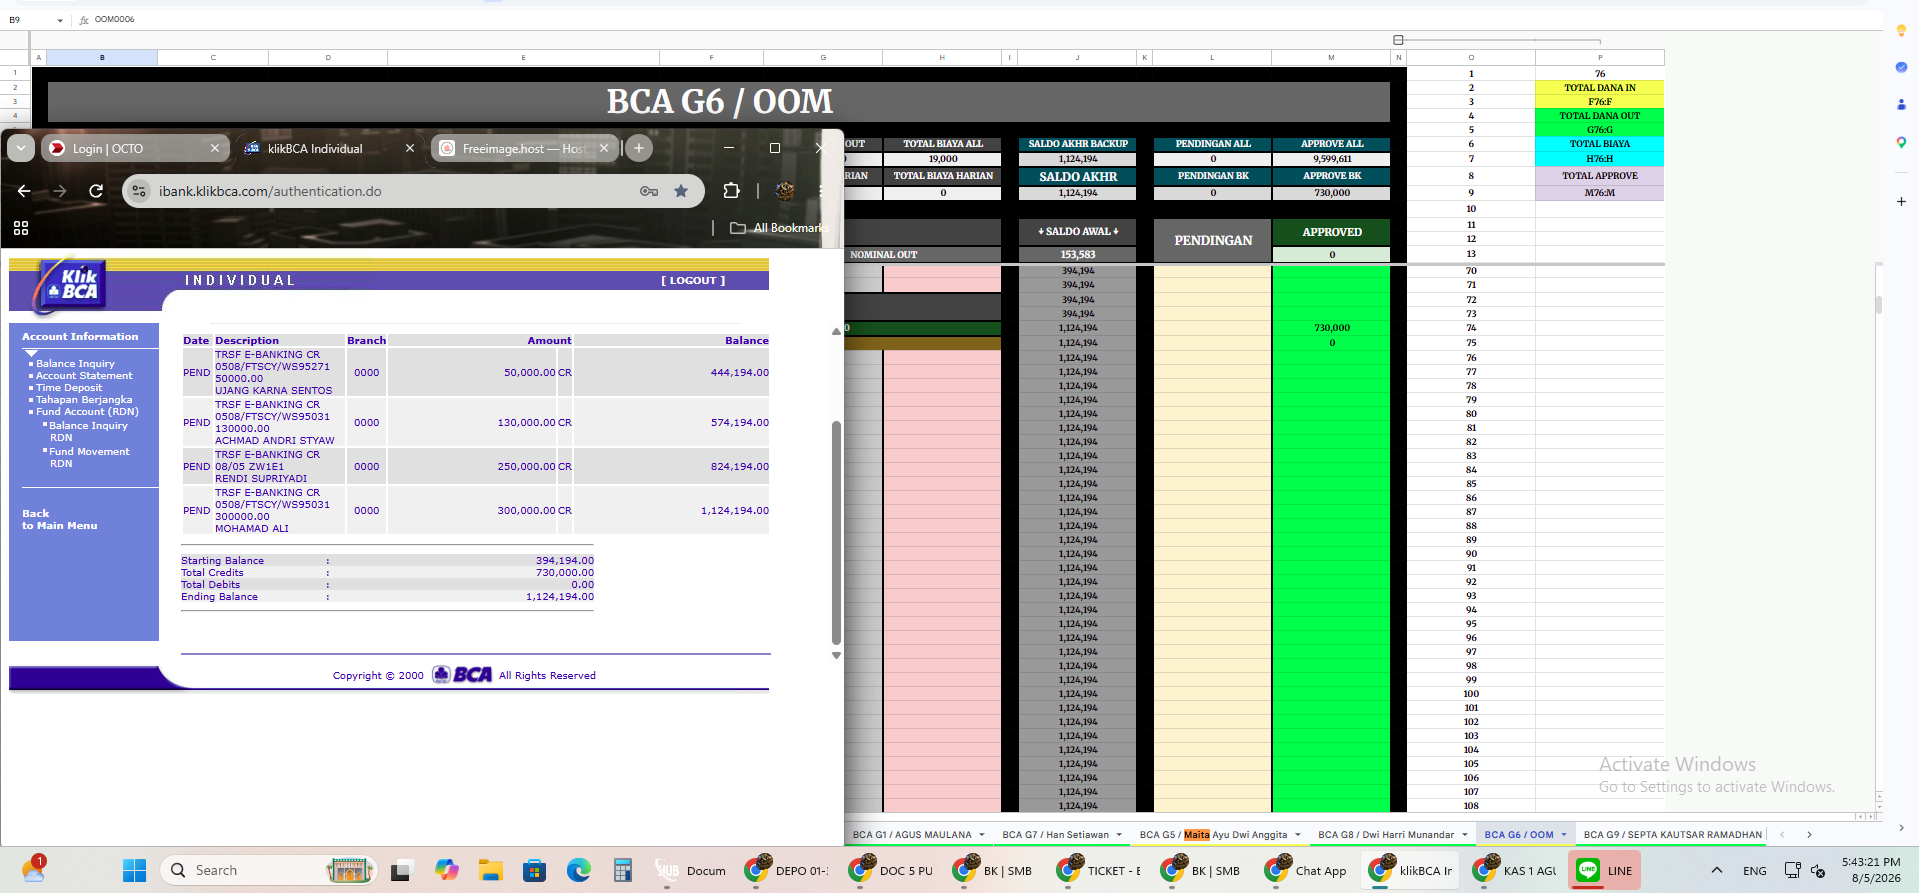Open the Account Statement link
This screenshot has width=1919, height=893.
[84, 376]
